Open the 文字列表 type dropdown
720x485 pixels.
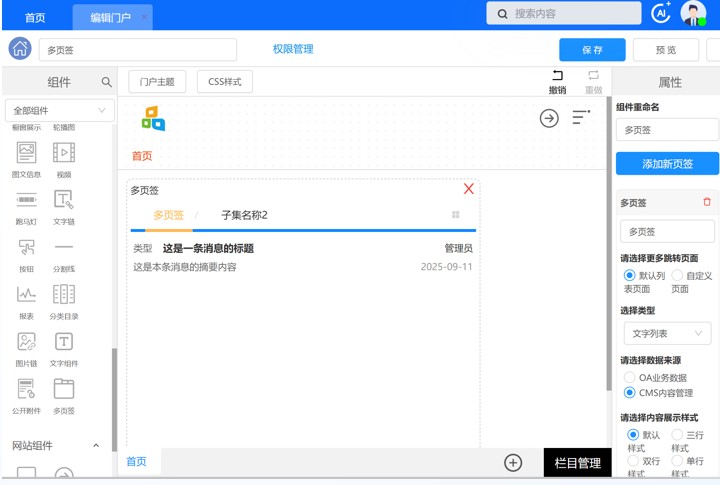(x=666, y=333)
